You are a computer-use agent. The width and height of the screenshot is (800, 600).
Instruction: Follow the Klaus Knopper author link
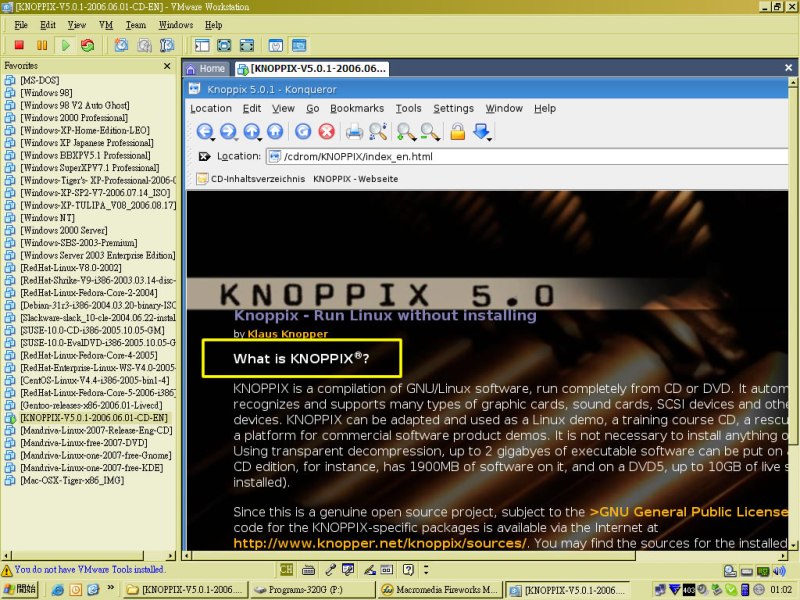click(x=288, y=334)
